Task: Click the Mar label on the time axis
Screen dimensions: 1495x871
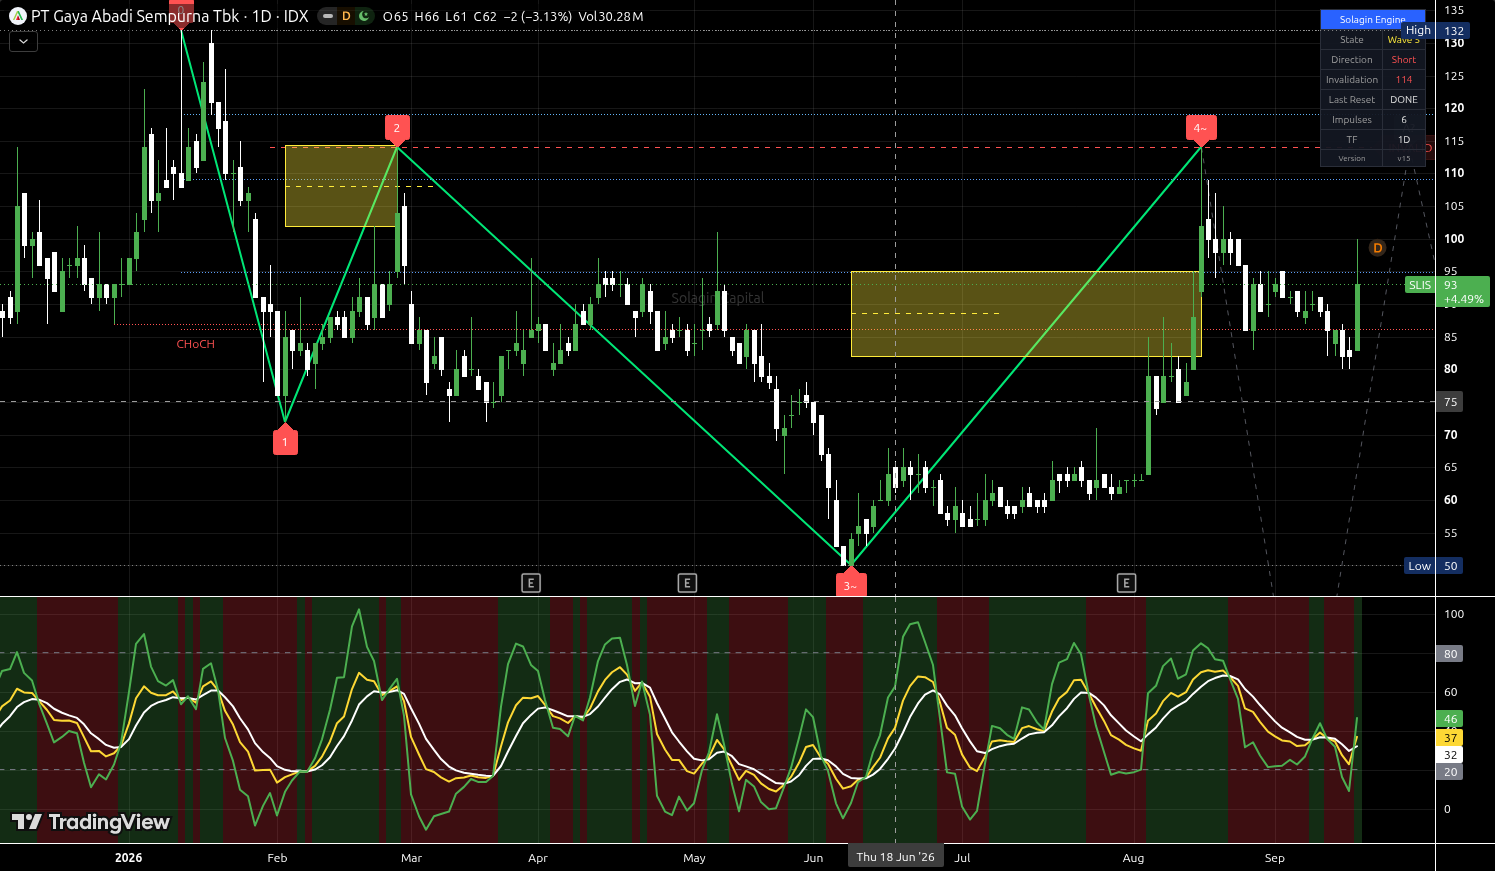Action: point(411,858)
